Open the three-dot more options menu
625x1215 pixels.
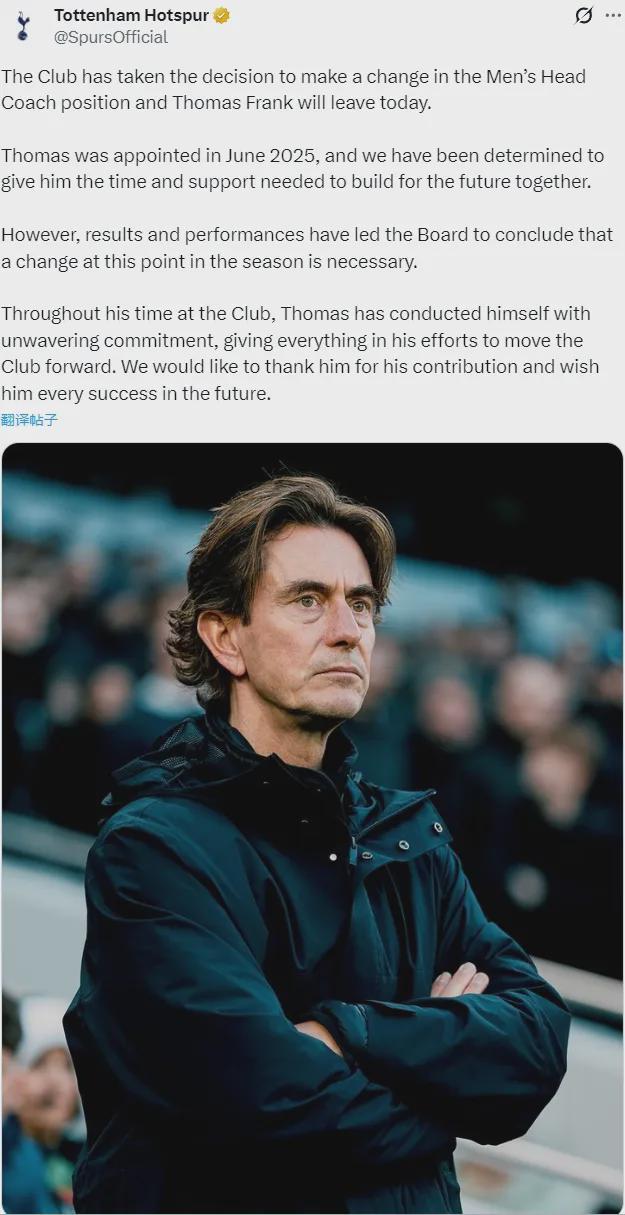point(612,15)
